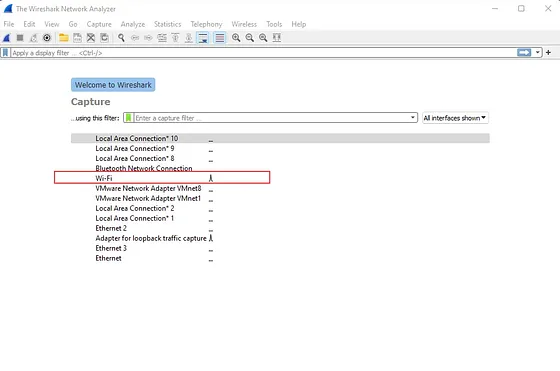Open All interfaces shown dropdown
Image resolution: width=560 pixels, height=371 pixels.
click(455, 118)
